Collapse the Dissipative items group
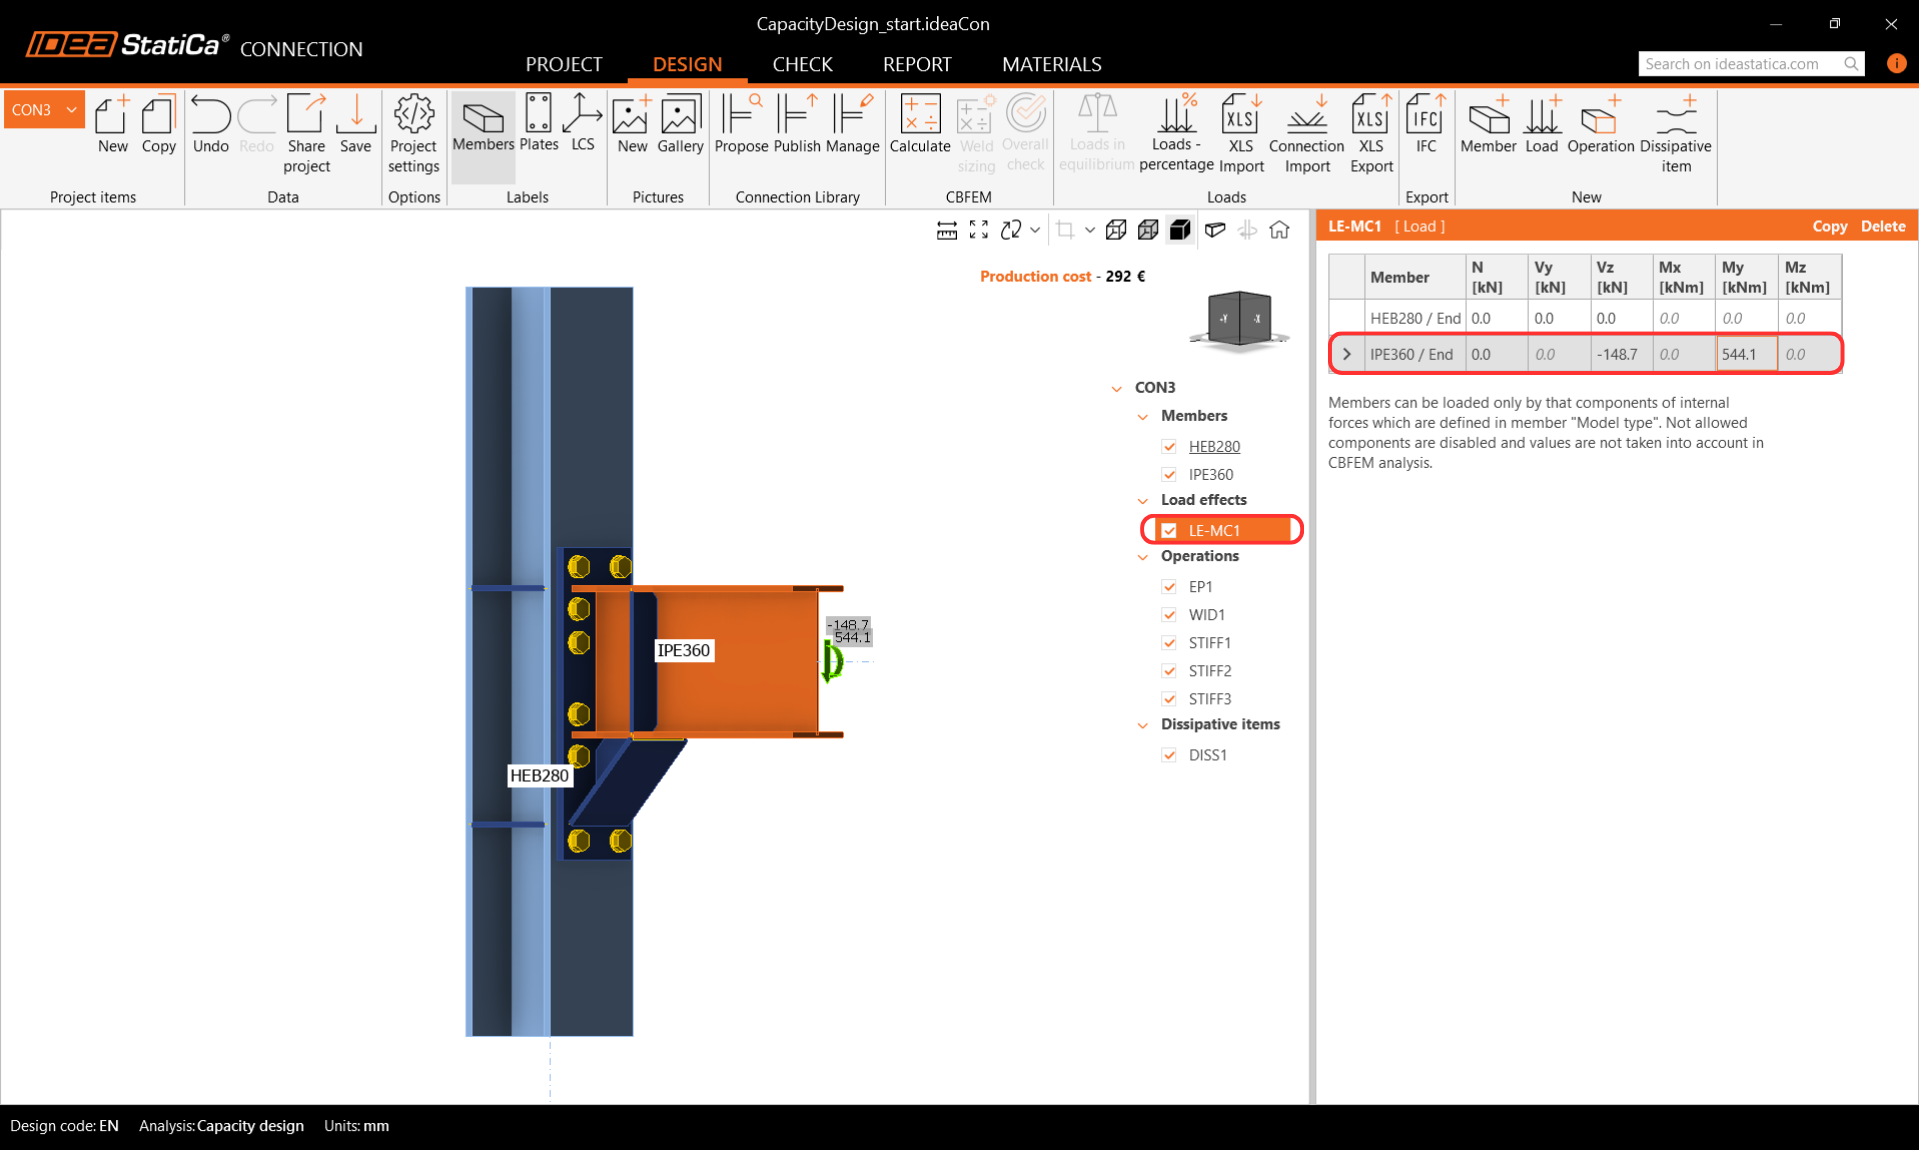1919x1150 pixels. 1143,725
